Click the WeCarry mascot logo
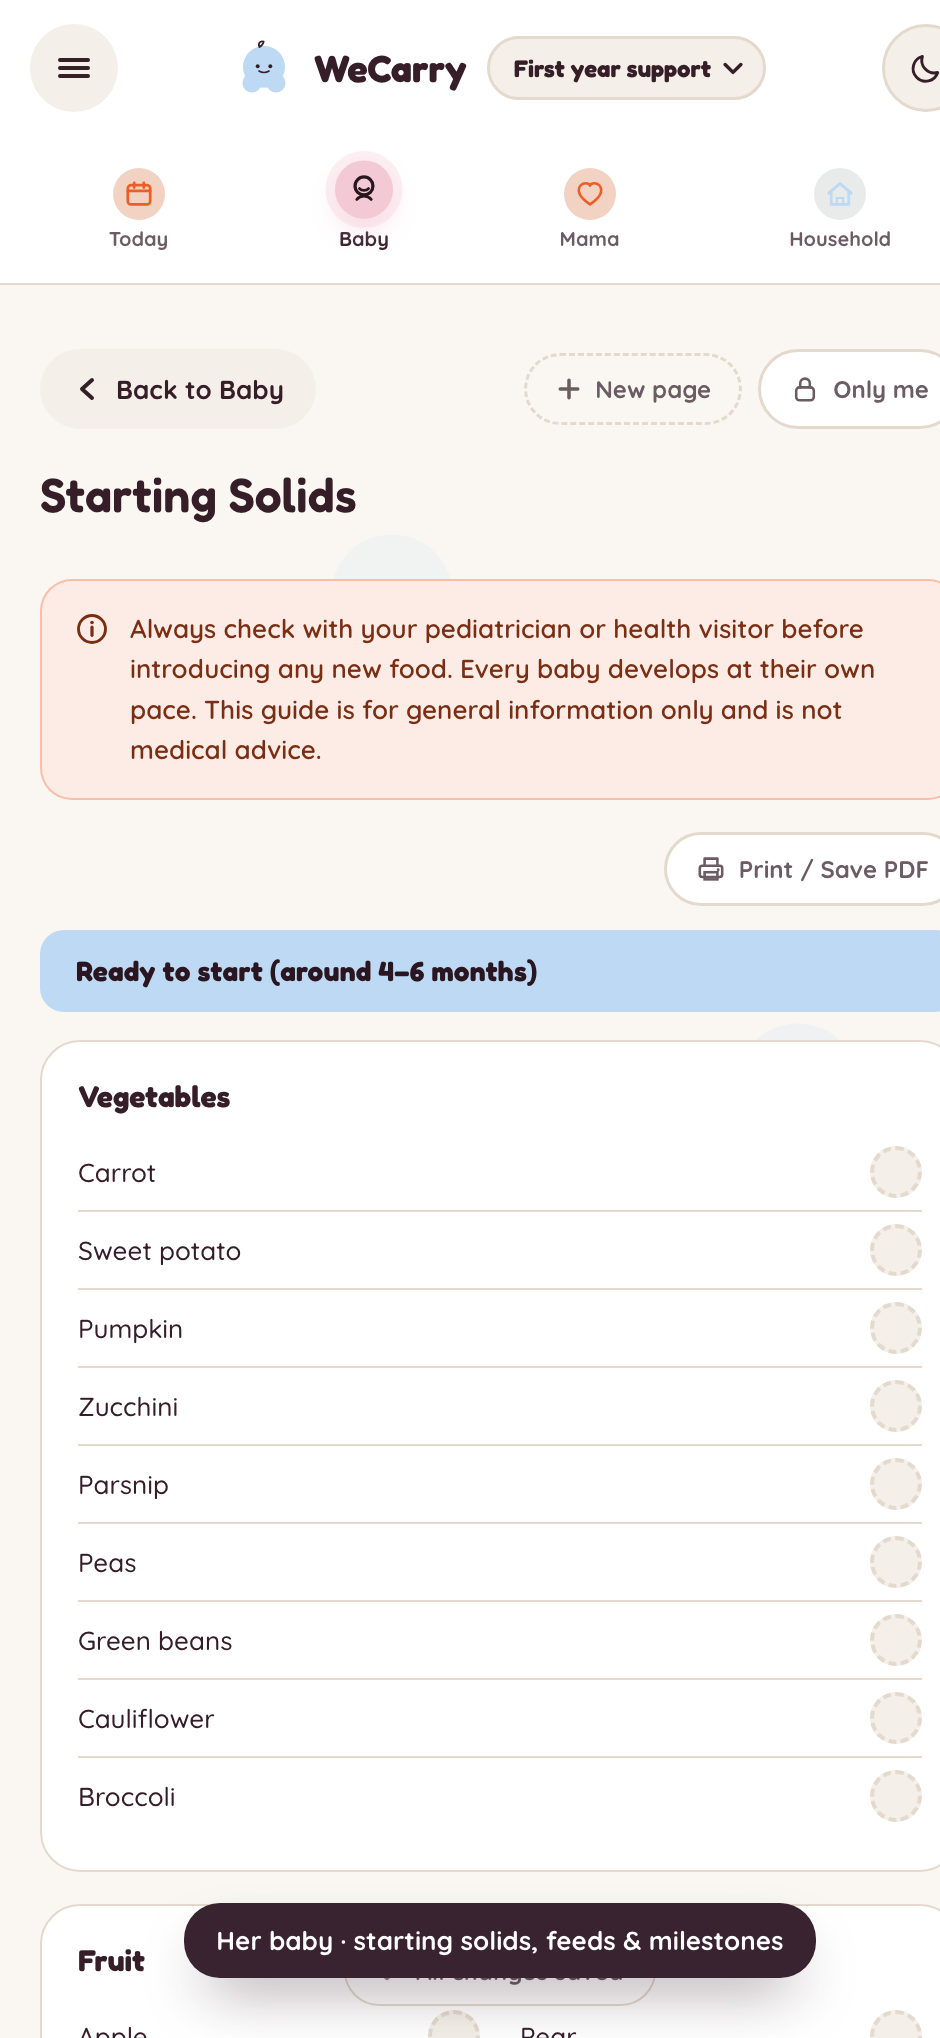This screenshot has height=2038, width=940. 264,68
